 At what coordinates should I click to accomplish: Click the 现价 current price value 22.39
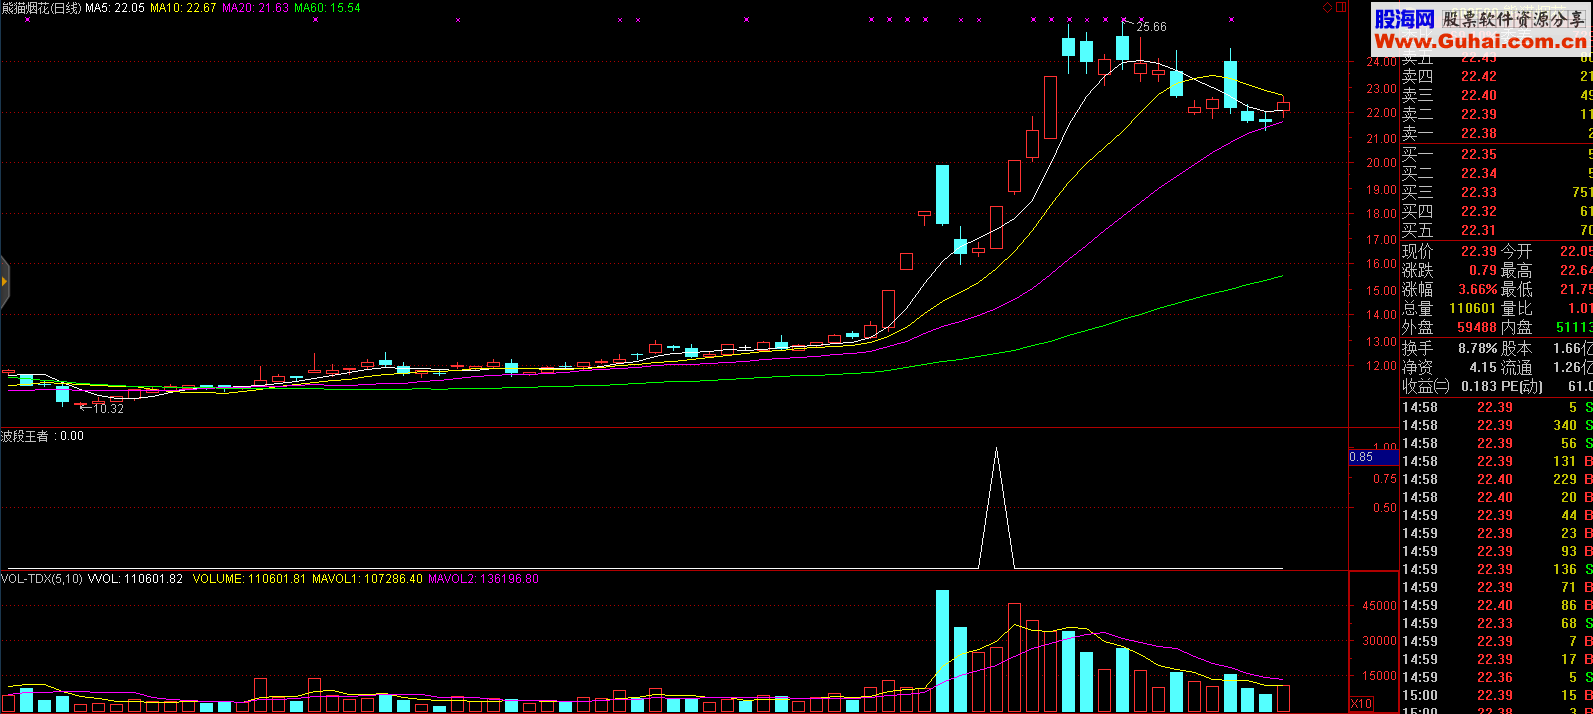[1479, 252]
